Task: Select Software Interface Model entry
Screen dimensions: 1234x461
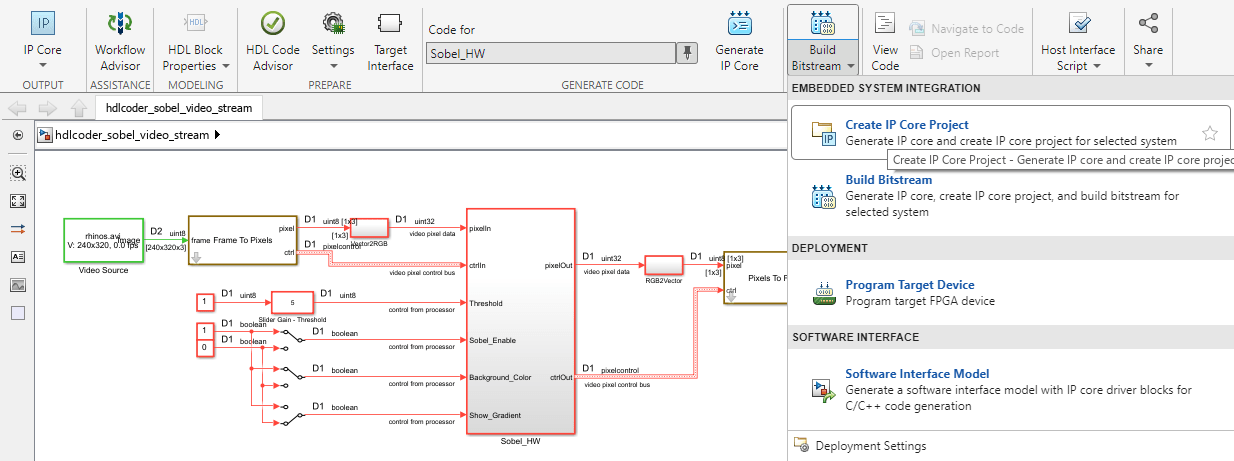Action: (1012, 390)
